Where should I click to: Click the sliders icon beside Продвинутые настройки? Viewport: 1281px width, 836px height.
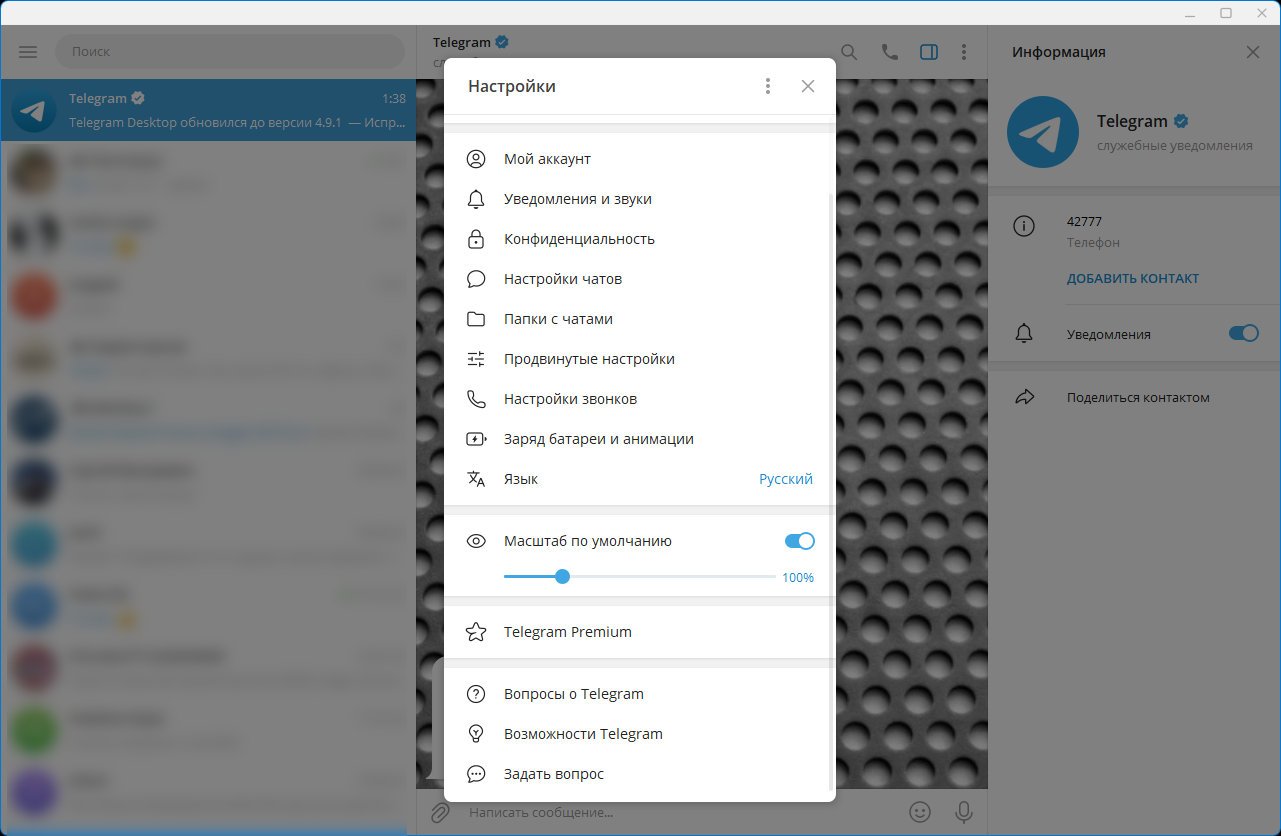coord(476,359)
